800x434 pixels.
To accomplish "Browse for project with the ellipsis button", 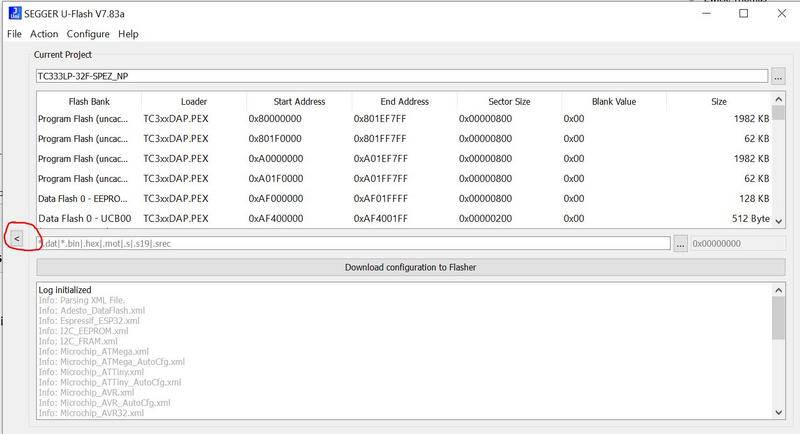I will (x=778, y=76).
